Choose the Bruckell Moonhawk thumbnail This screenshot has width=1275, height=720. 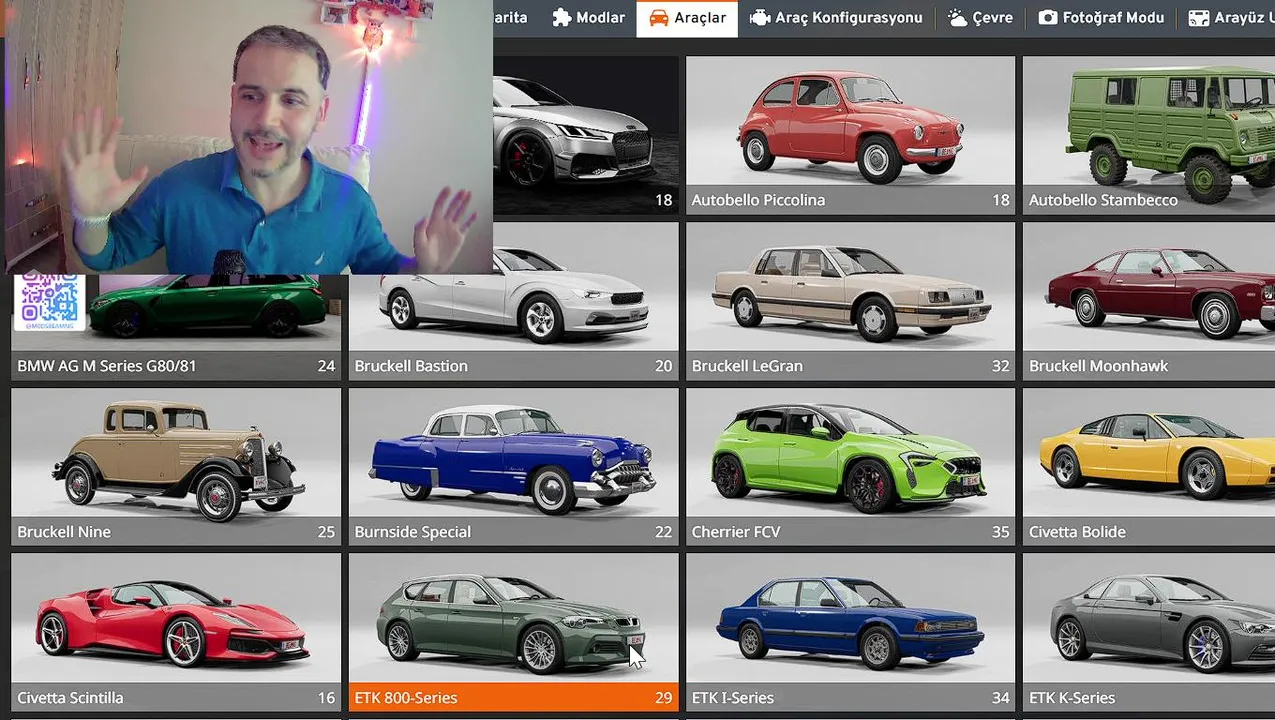coord(1149,288)
